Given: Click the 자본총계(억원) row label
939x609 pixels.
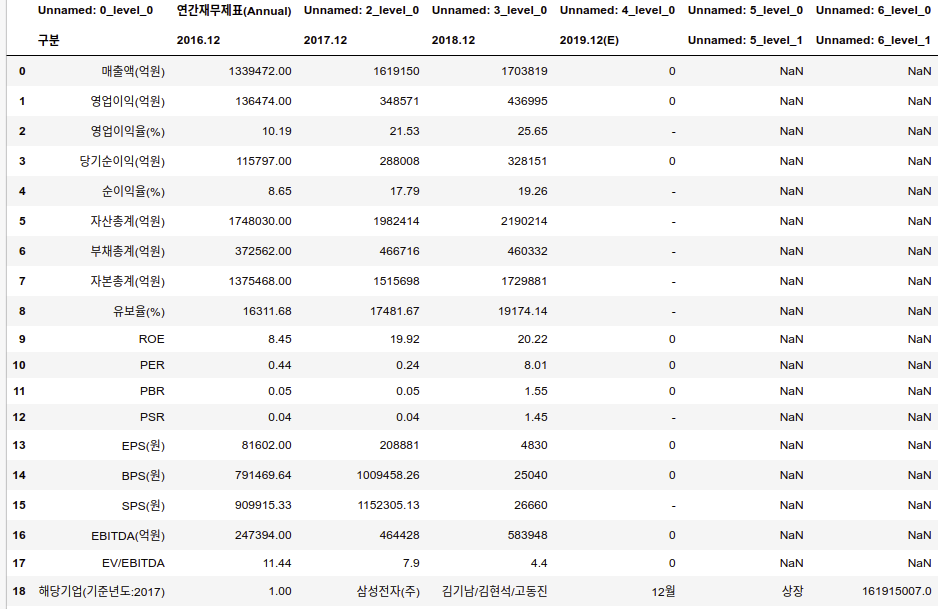Looking at the screenshot, I should pos(128,281).
